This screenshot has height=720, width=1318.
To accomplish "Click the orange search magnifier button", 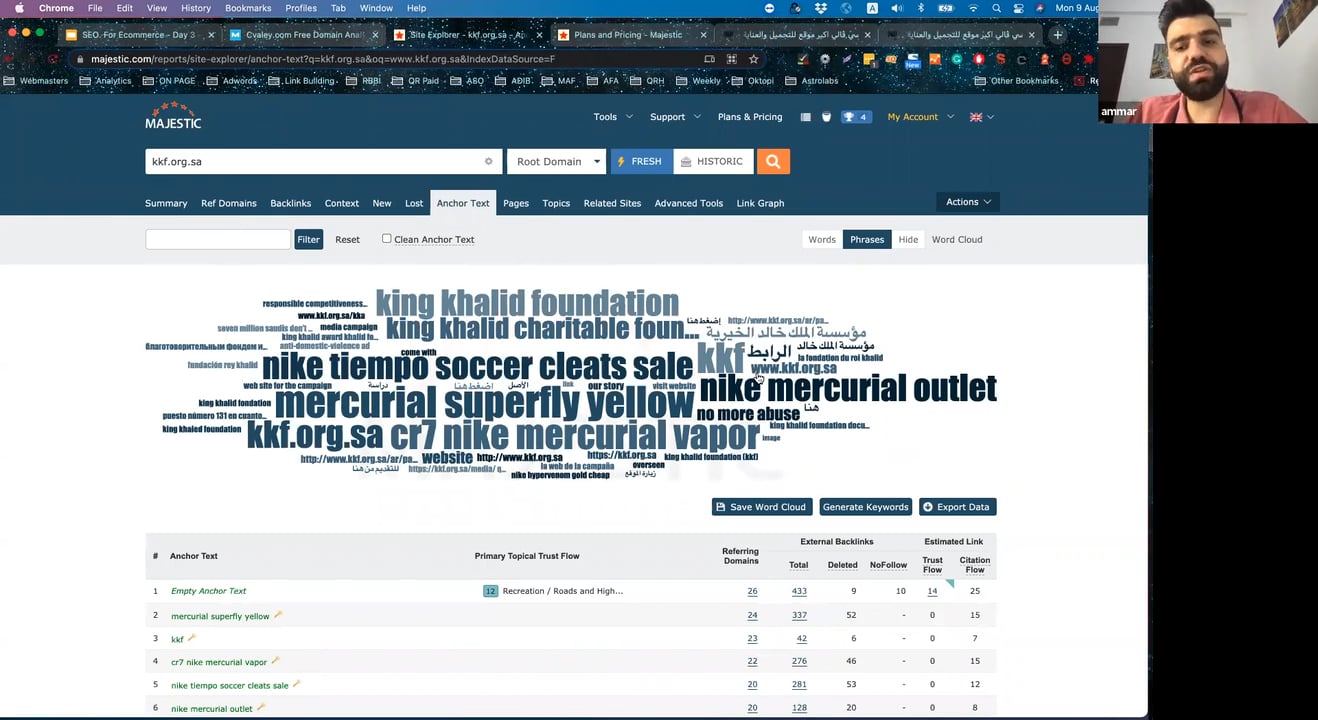I will (773, 161).
